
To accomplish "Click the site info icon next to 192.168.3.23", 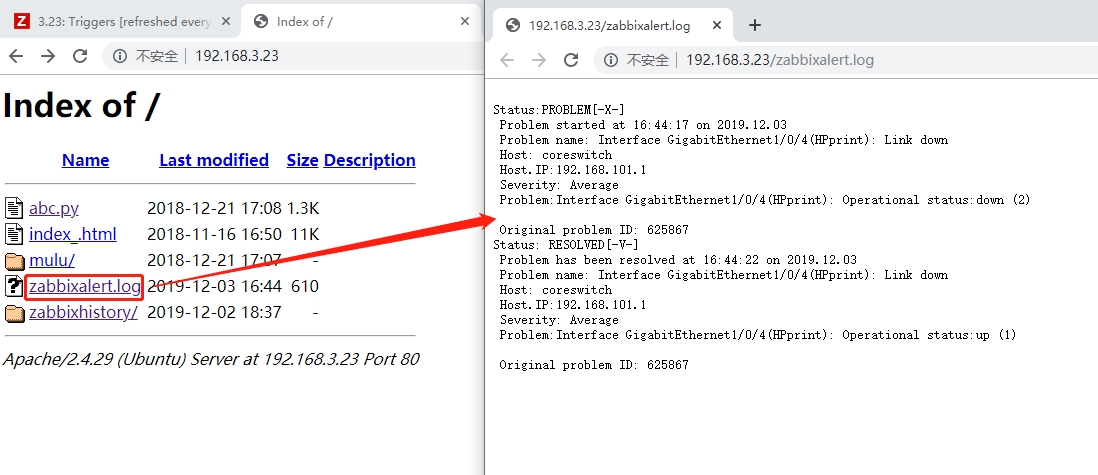I will click(120, 56).
